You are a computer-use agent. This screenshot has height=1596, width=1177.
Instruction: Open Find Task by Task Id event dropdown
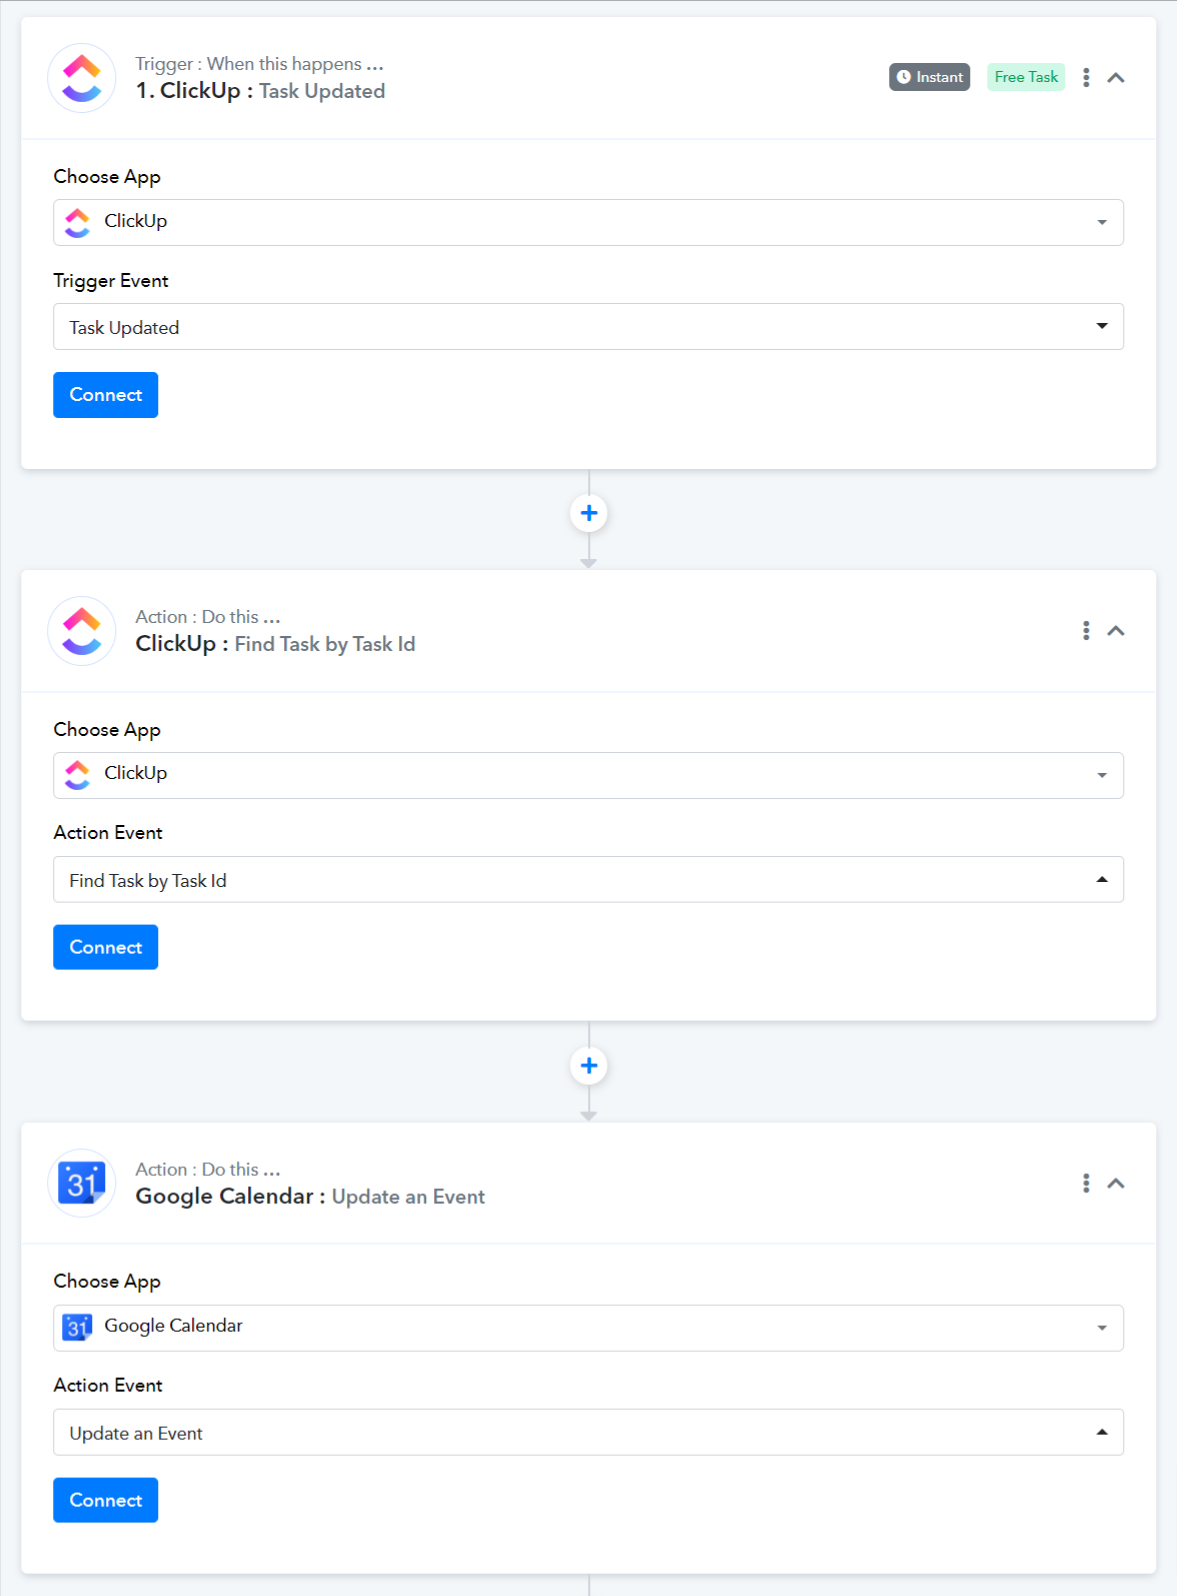point(588,880)
